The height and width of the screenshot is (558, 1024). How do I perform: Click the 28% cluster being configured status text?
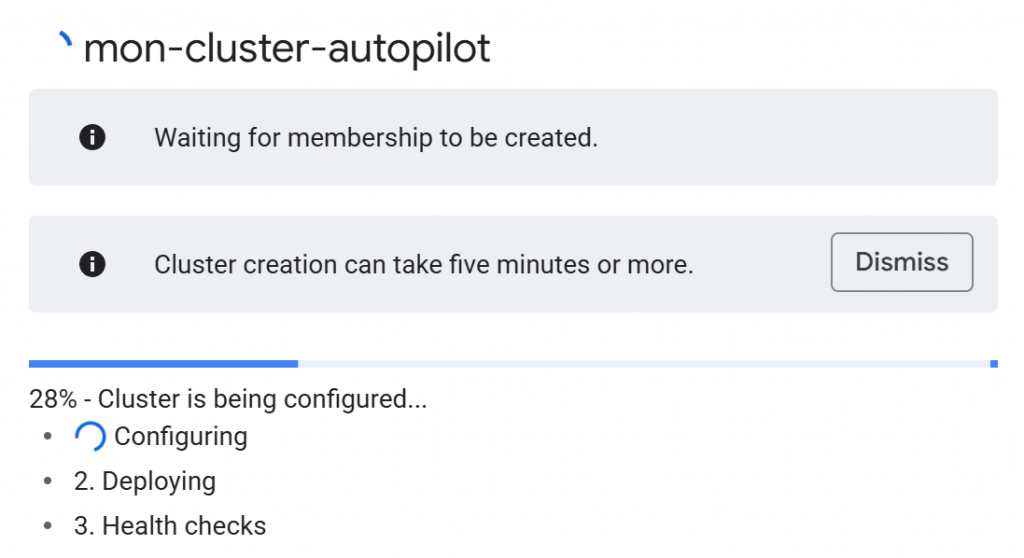[228, 400]
